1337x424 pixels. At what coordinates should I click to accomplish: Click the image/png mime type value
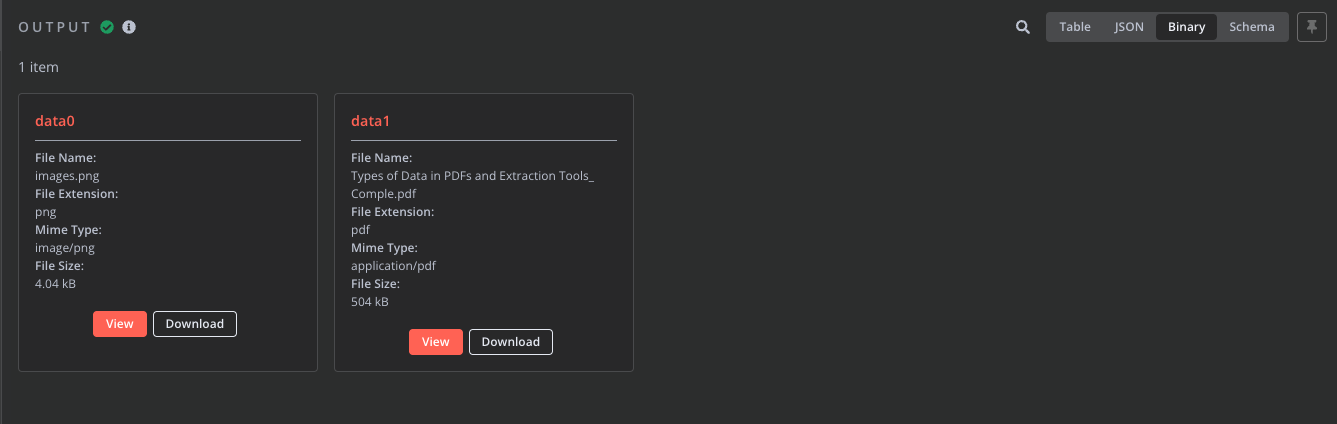coord(65,248)
